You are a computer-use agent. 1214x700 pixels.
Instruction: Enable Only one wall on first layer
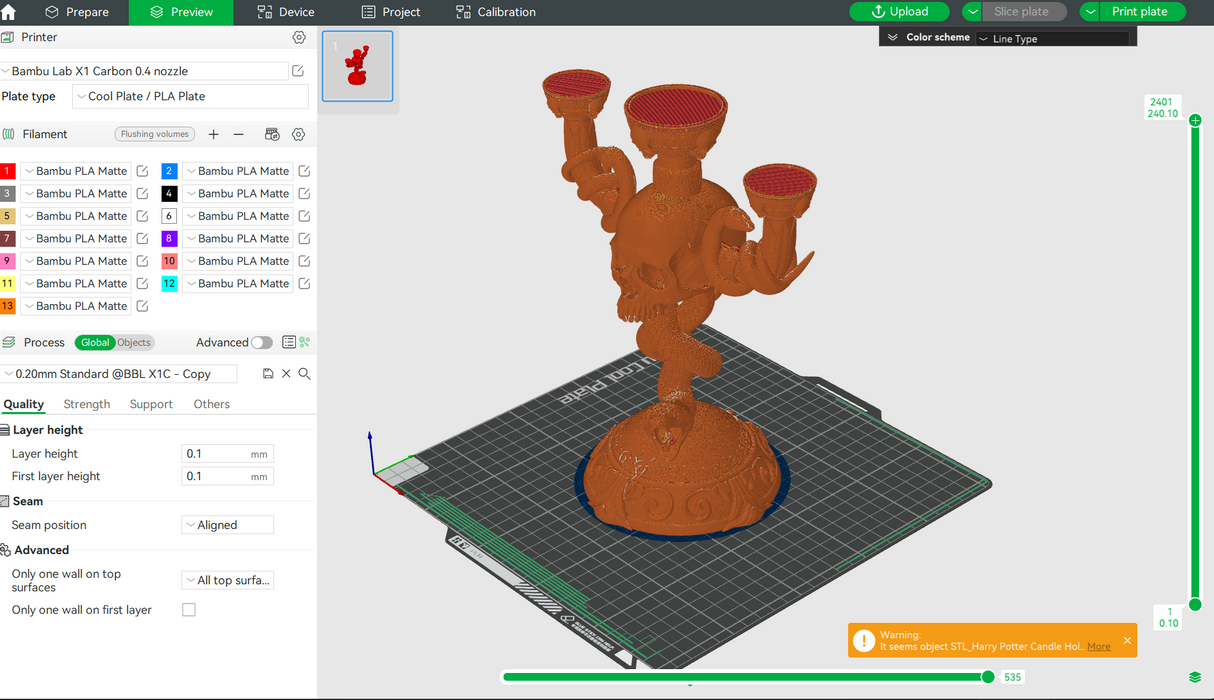coord(189,610)
